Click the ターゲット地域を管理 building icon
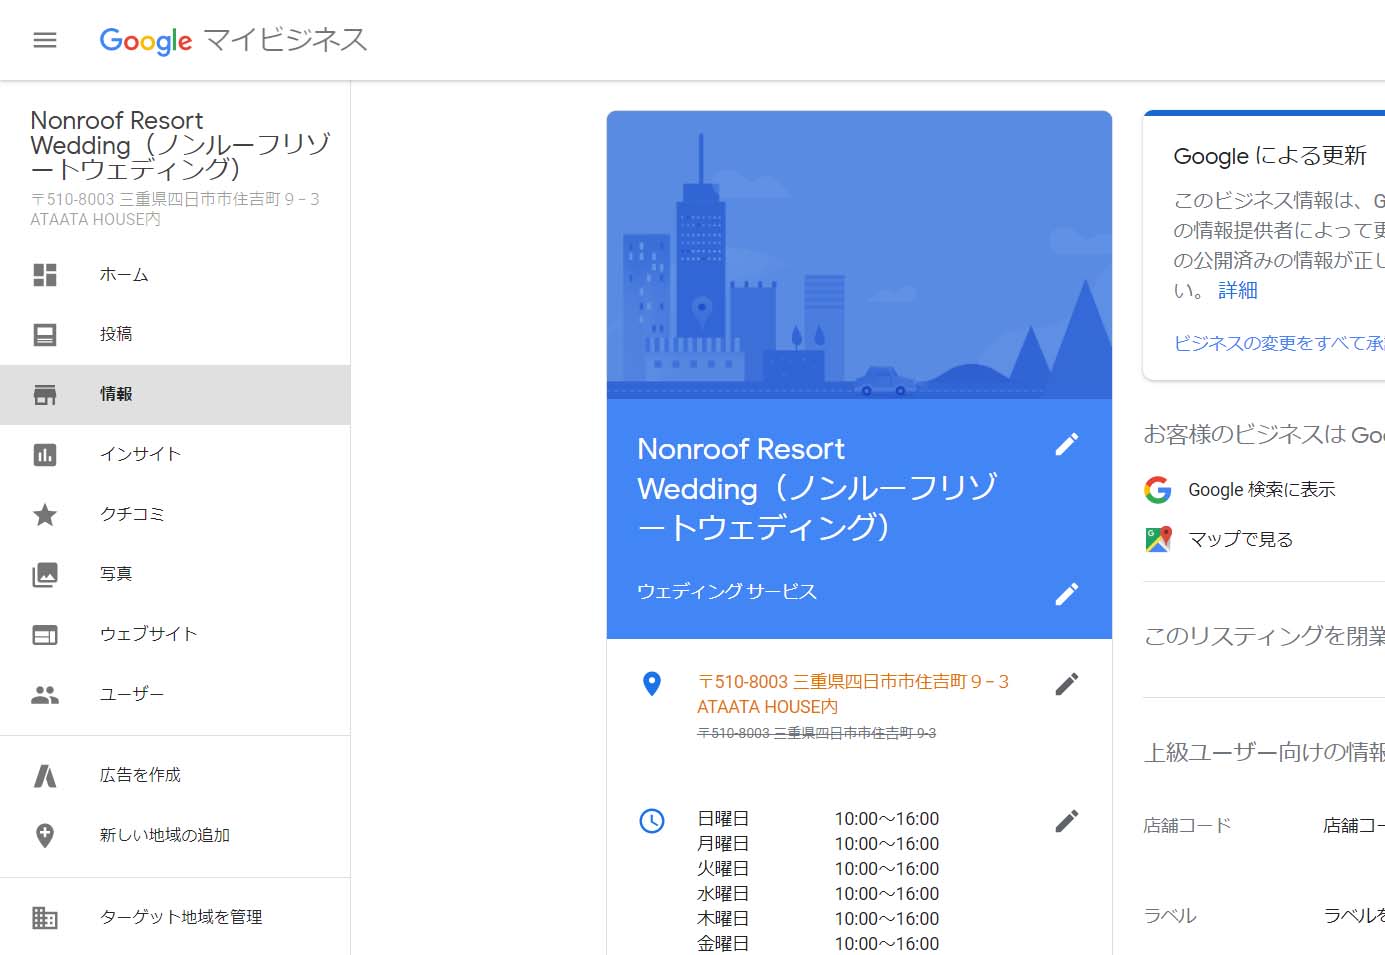Viewport: 1385px width, 955px height. [45, 917]
